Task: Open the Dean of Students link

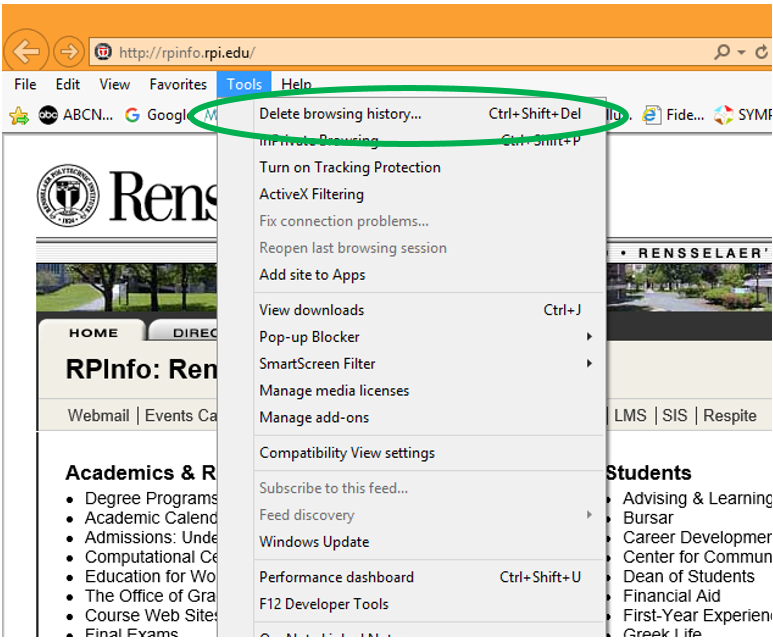Action: click(x=689, y=576)
